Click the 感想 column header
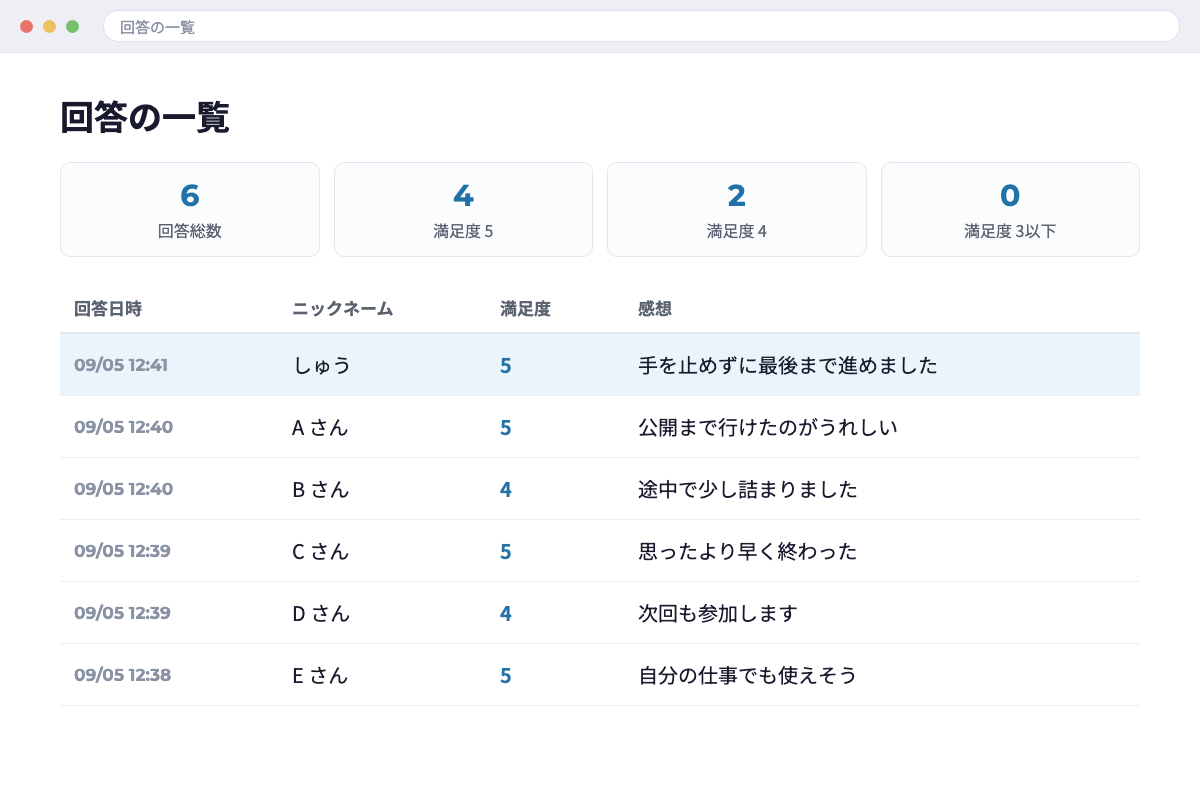Image resolution: width=1200 pixels, height=800 pixels. click(x=655, y=309)
